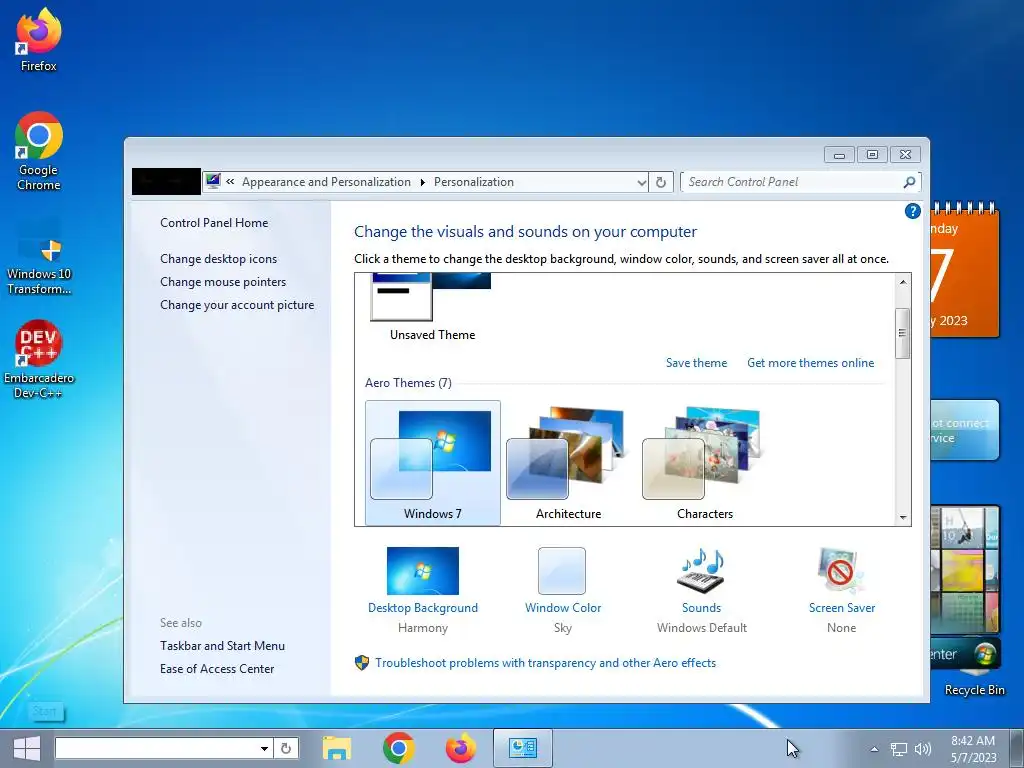Open Taskbar and Start Menu
Image resolution: width=1024 pixels, height=768 pixels.
point(223,646)
